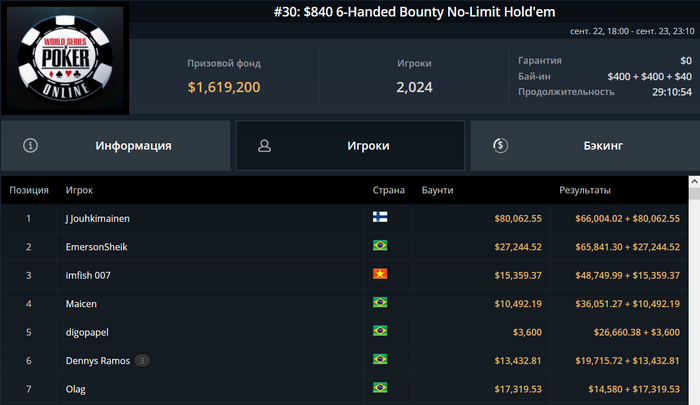Click the person icon on Игроки tab

(x=264, y=146)
